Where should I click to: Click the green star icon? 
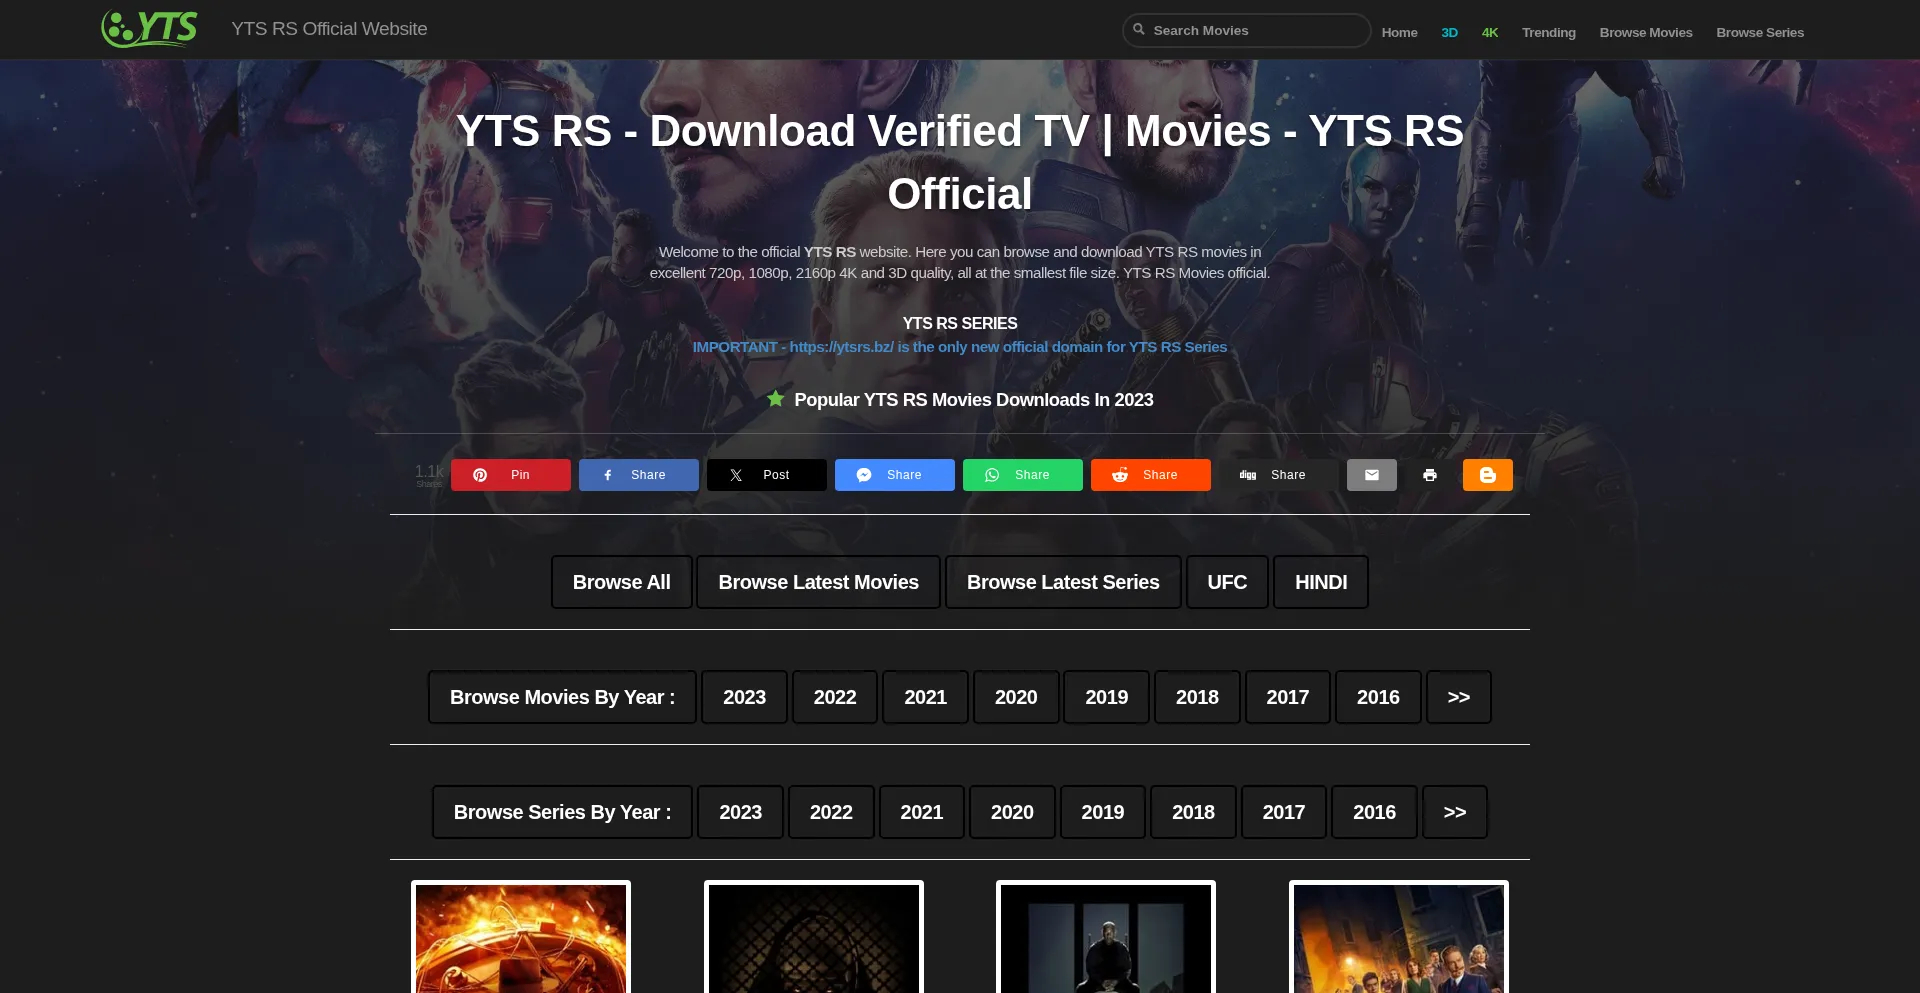point(775,399)
